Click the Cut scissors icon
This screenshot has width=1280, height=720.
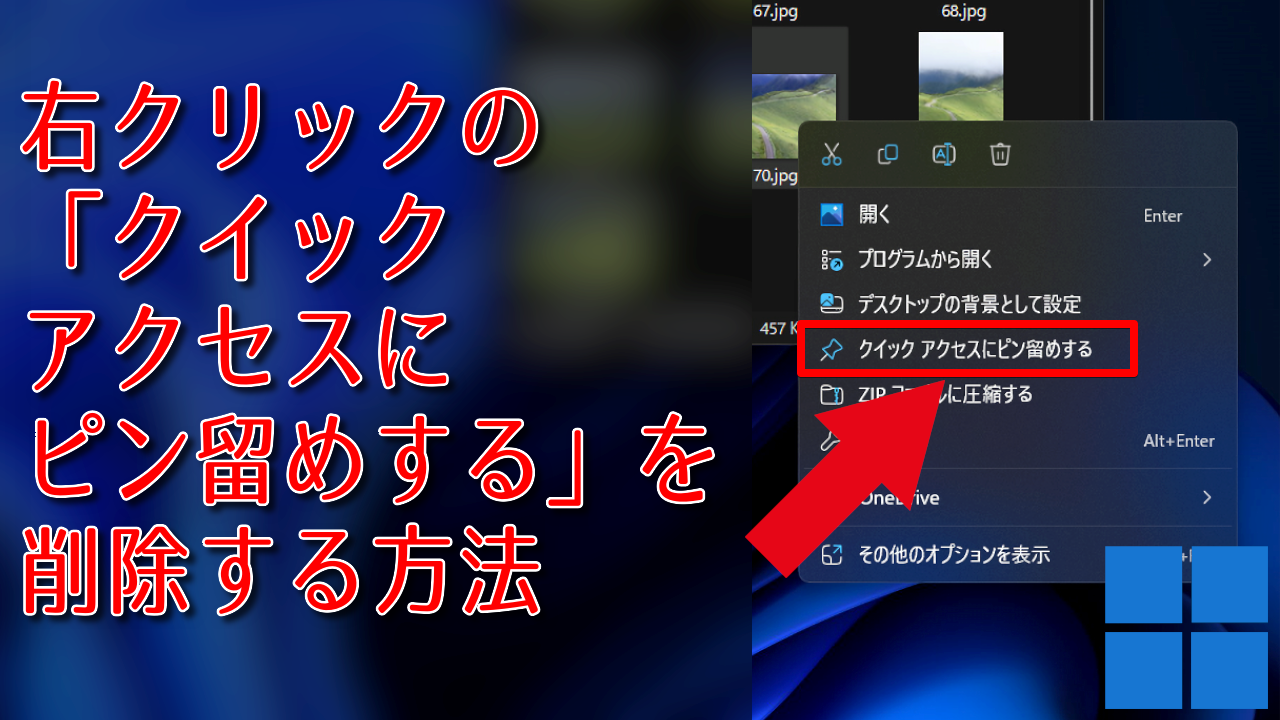point(832,154)
